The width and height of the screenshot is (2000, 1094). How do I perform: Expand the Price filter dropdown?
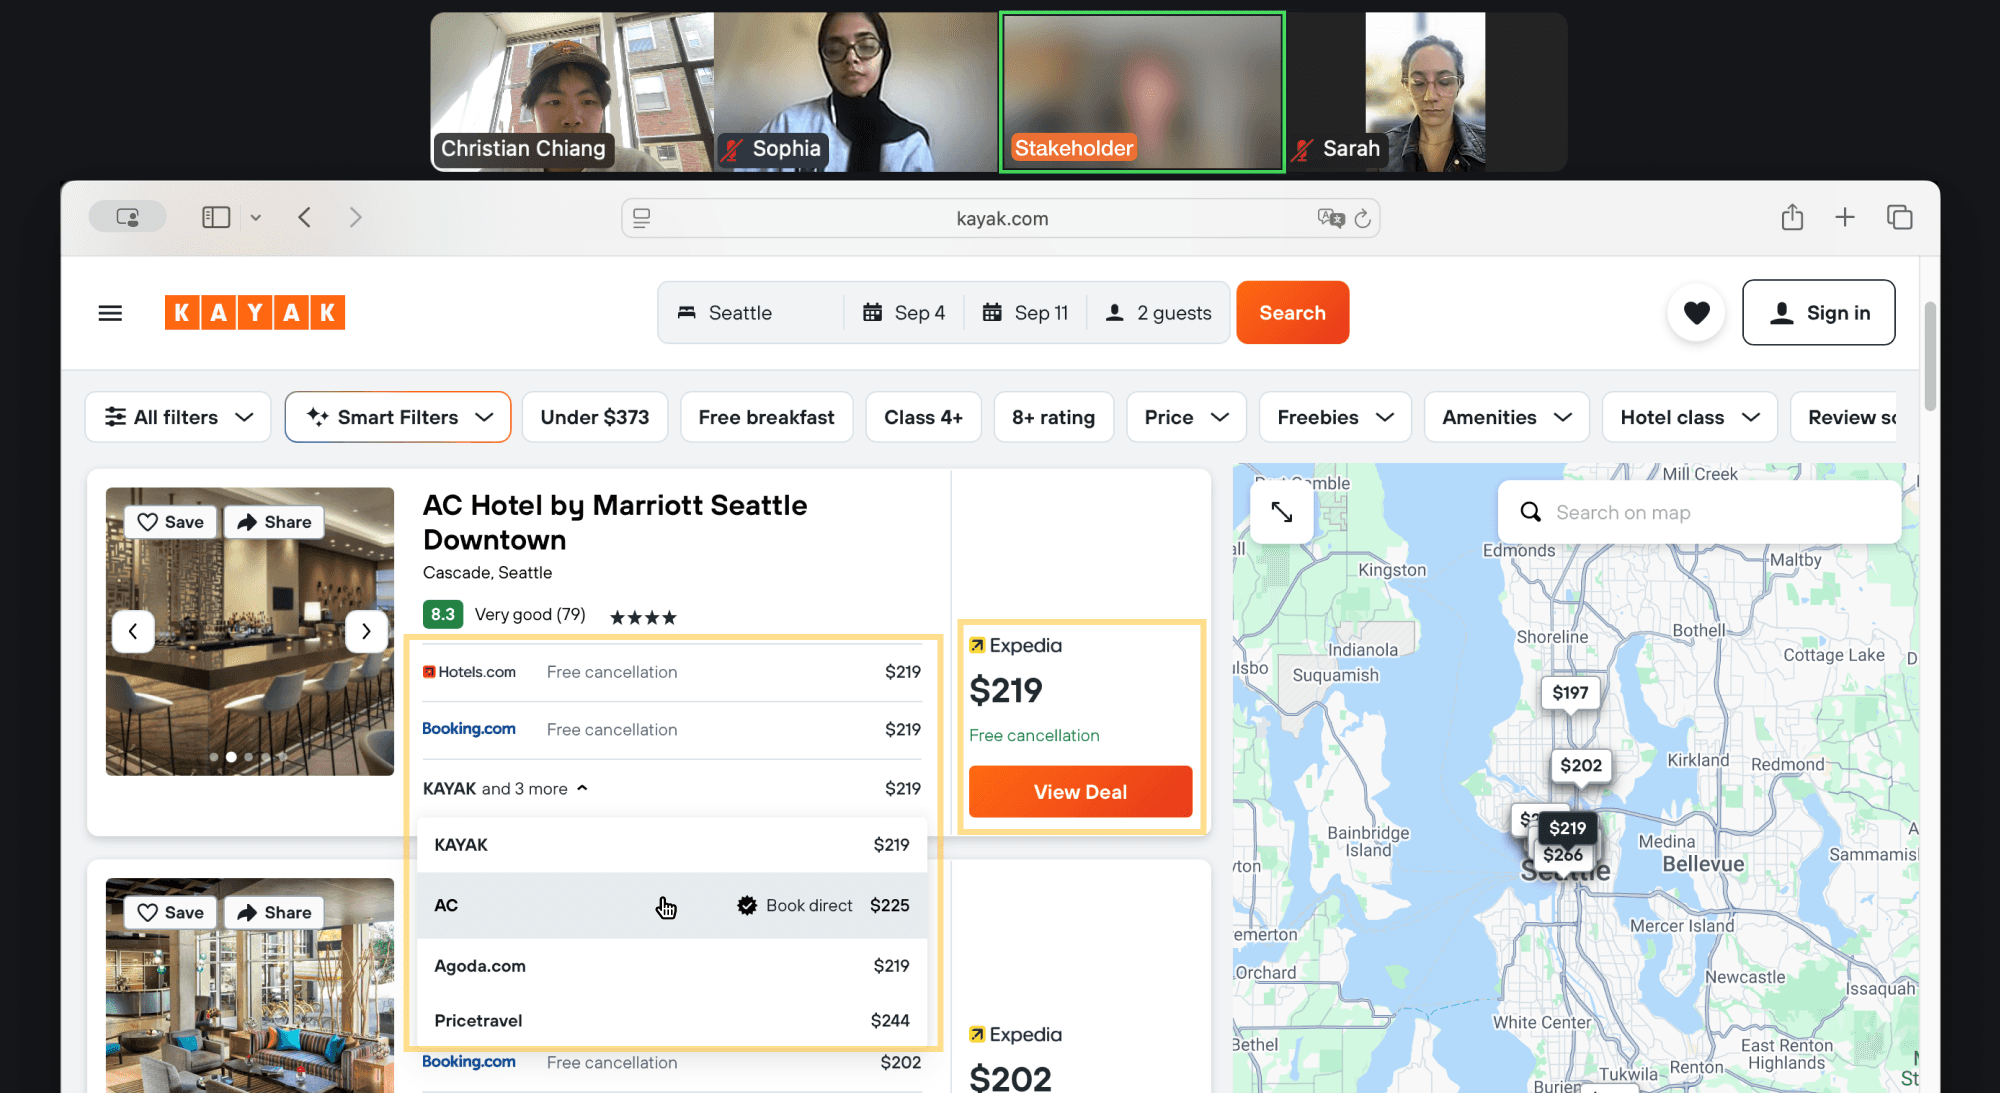point(1186,417)
